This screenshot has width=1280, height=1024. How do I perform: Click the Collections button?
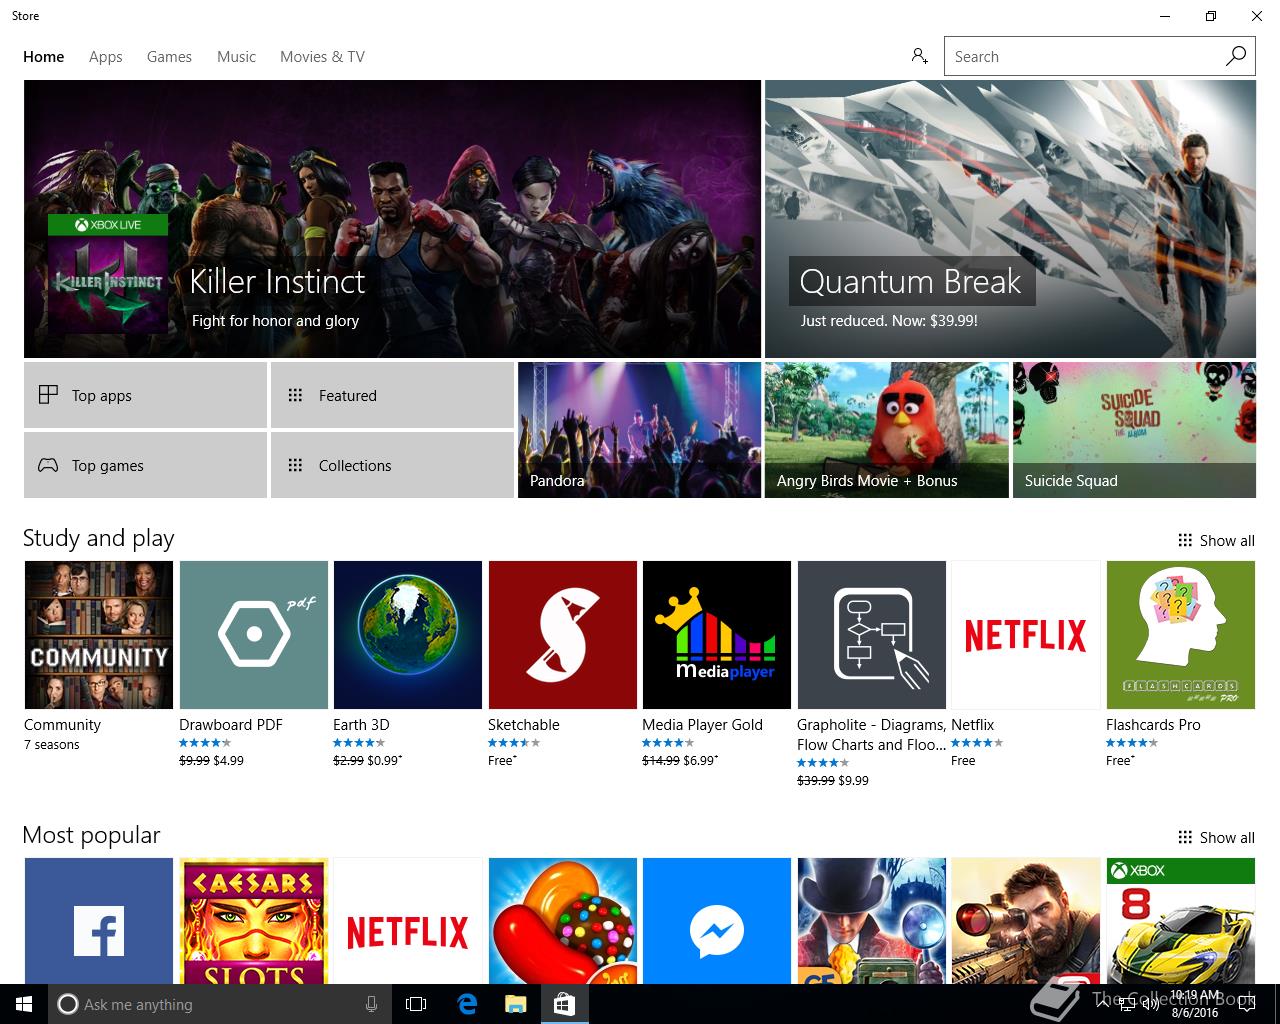(x=392, y=465)
